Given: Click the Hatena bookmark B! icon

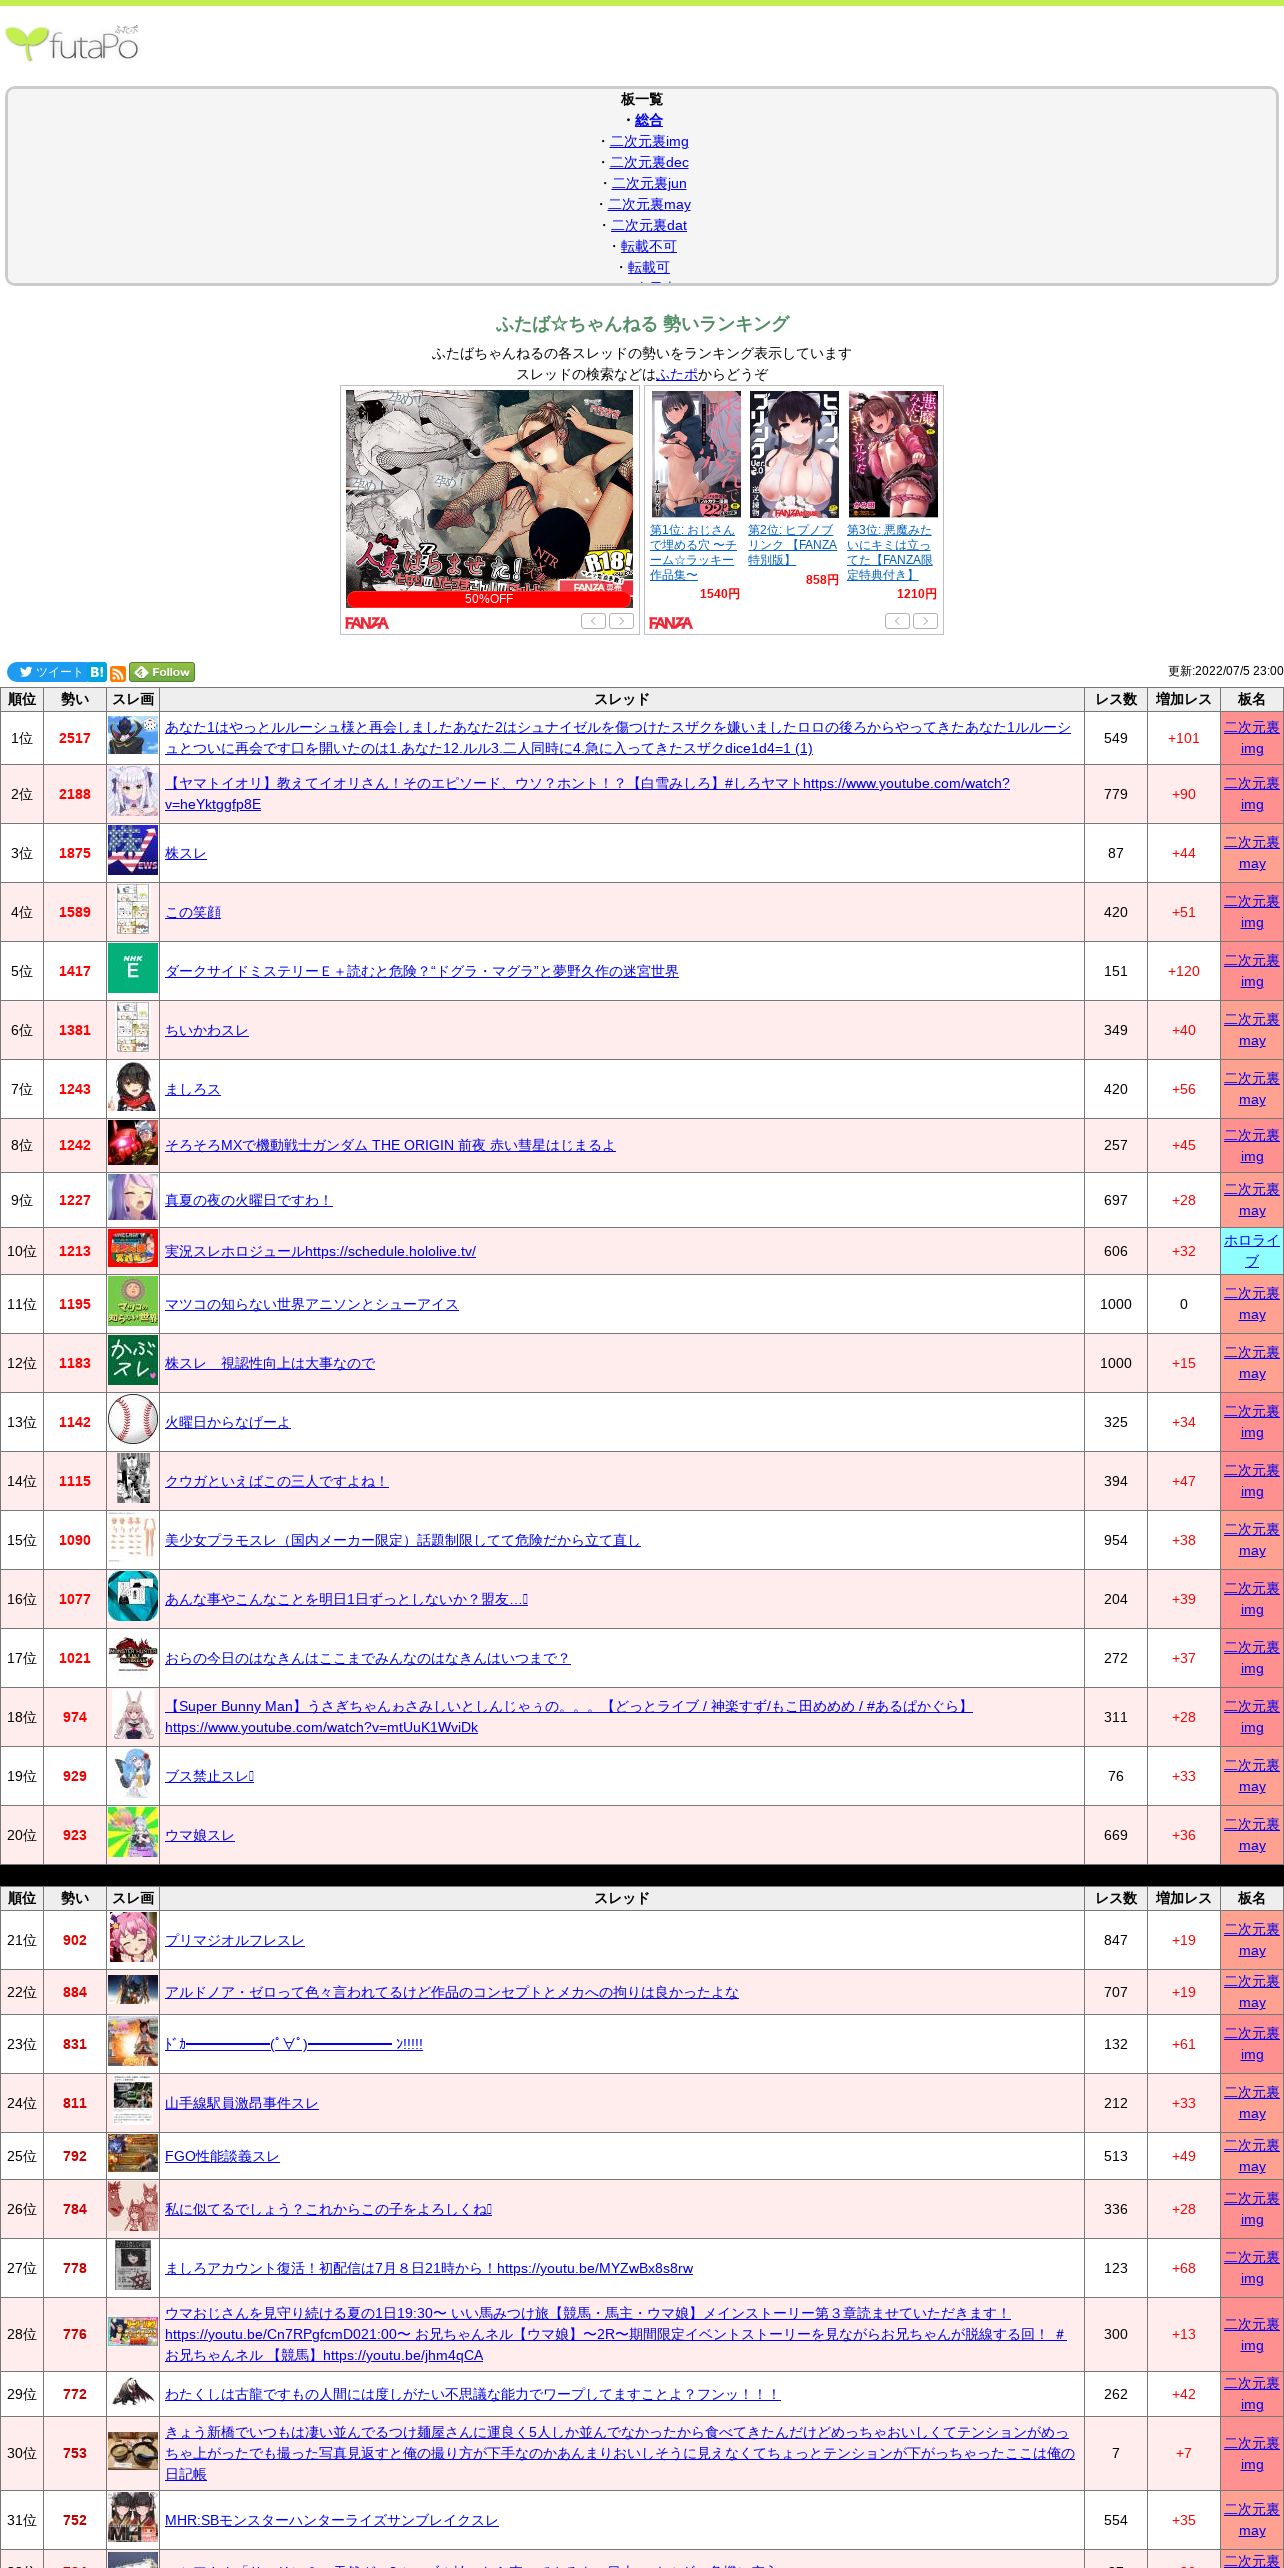Looking at the screenshot, I should 97,672.
